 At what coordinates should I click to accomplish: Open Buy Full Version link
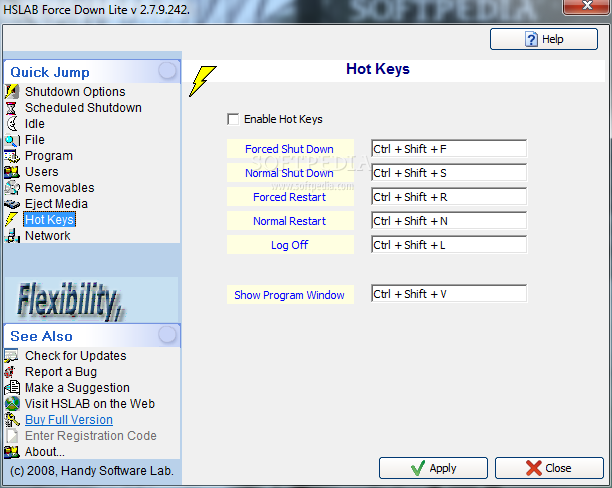(x=69, y=420)
